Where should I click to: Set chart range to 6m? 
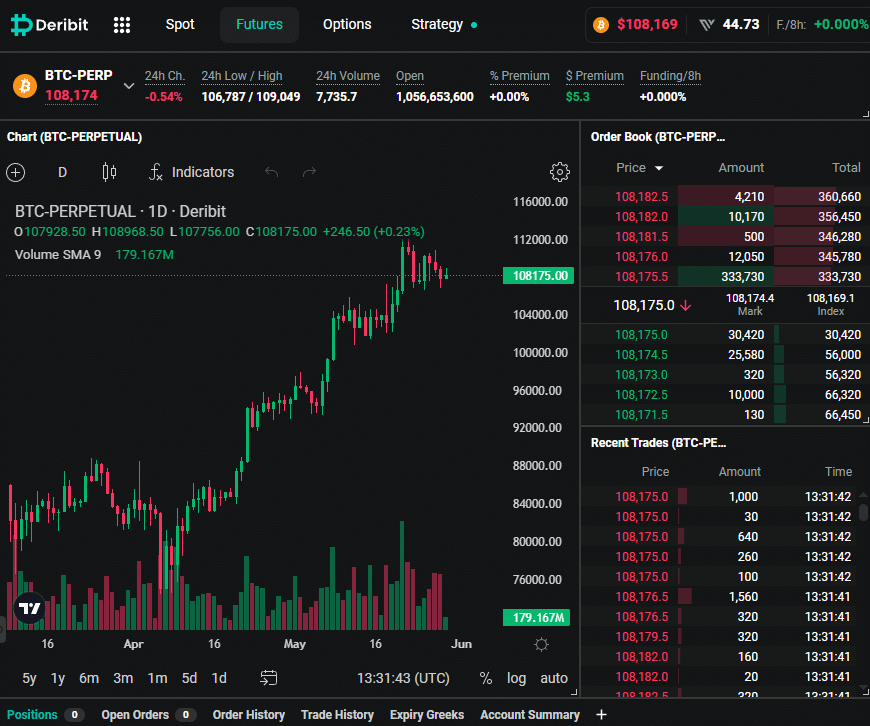point(89,678)
